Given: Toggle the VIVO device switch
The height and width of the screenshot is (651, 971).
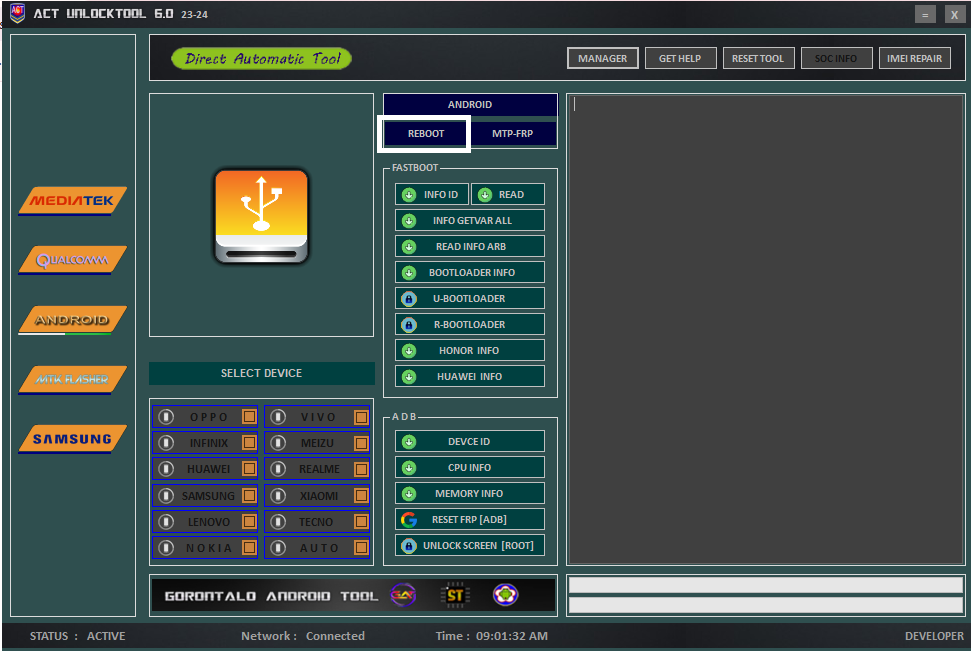Looking at the screenshot, I should coord(278,417).
